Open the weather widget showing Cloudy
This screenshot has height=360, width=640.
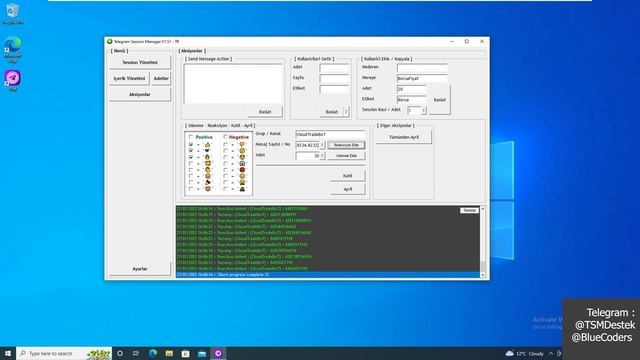(524, 353)
